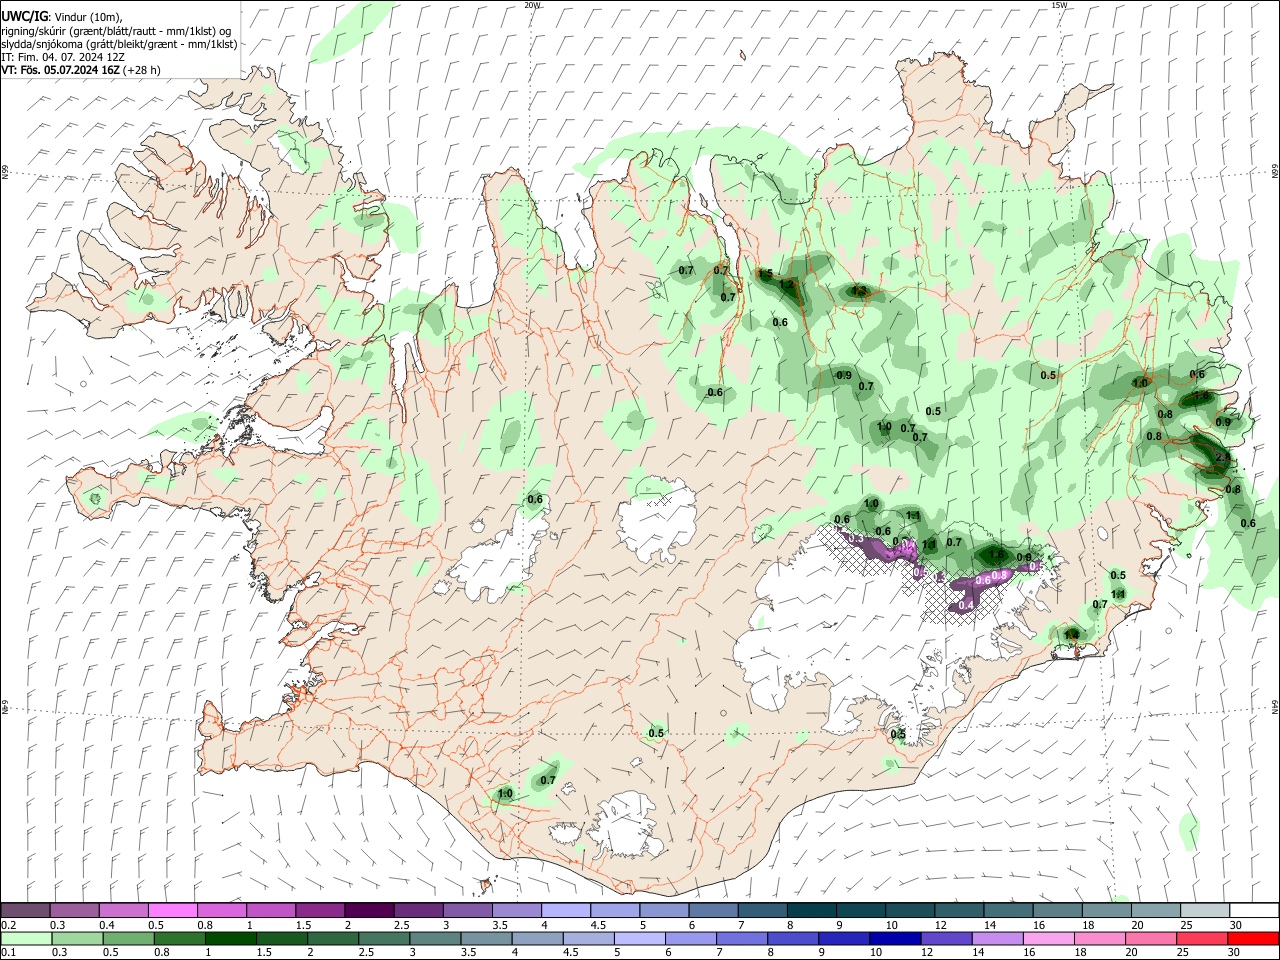
Task: Click the pale green 0.1 legend swatch
Action: pos(26,939)
